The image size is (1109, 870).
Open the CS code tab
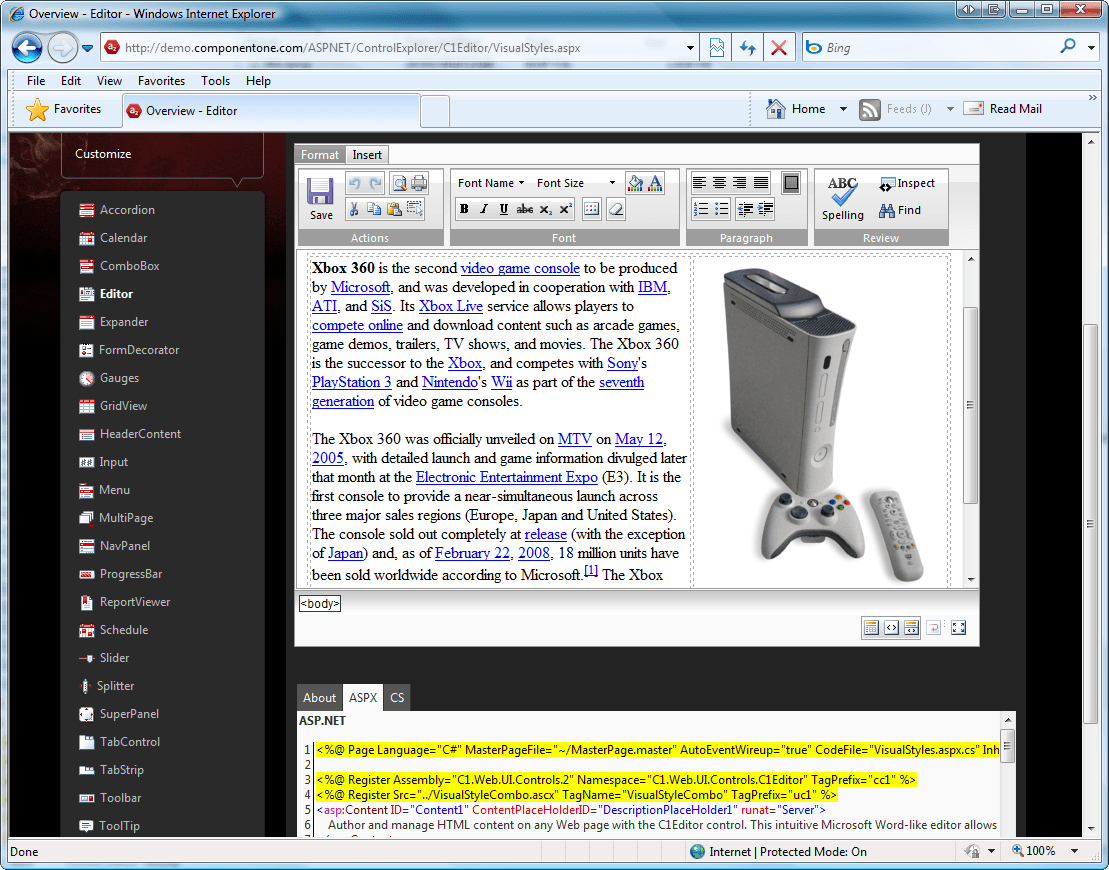(397, 697)
